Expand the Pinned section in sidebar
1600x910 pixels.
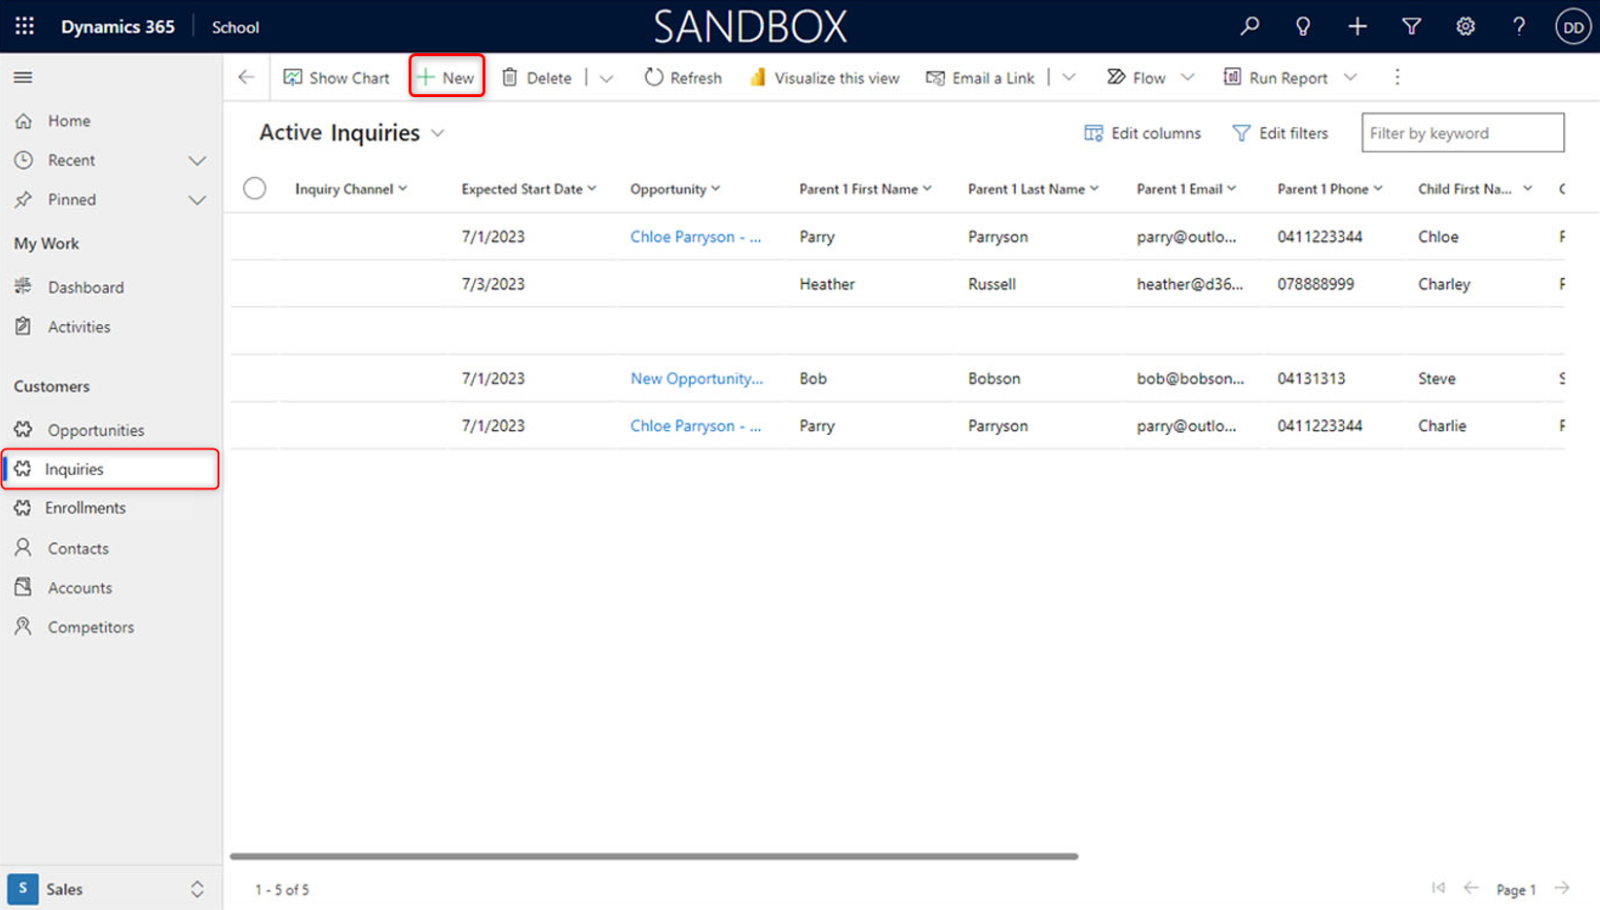pyautogui.click(x=197, y=200)
